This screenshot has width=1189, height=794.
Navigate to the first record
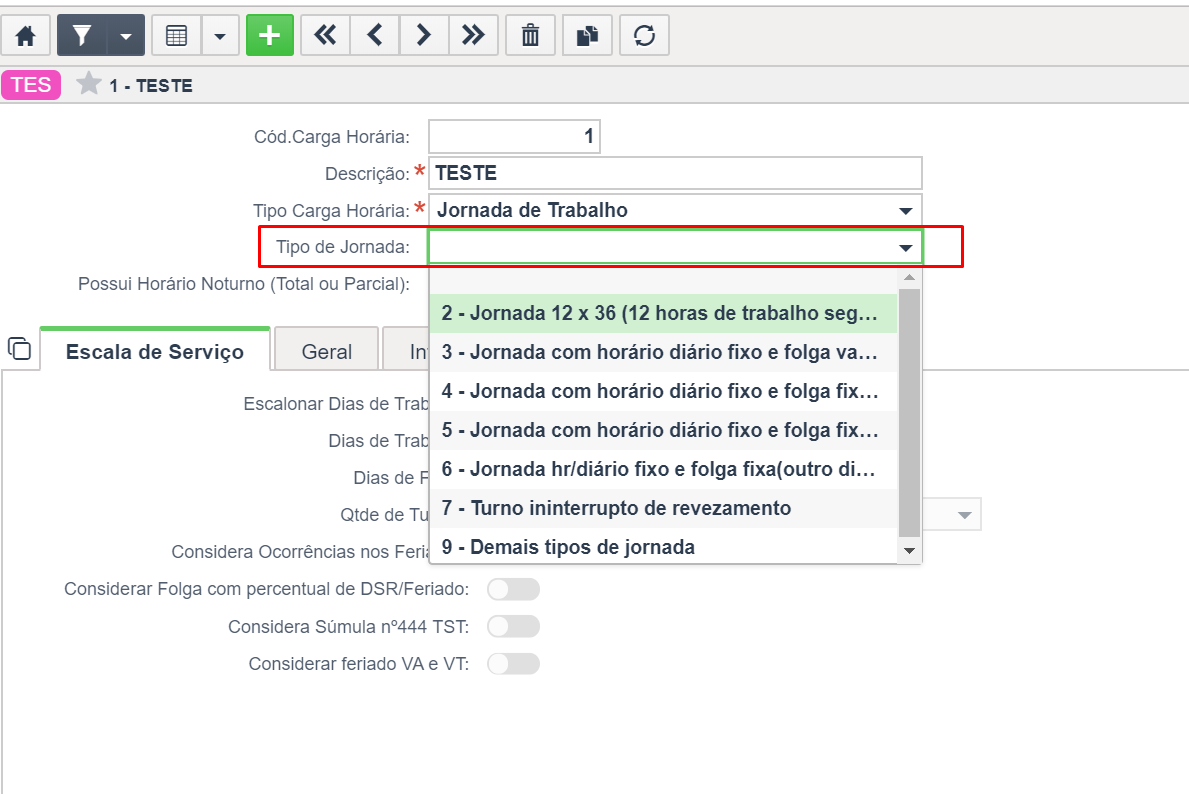(x=325, y=34)
